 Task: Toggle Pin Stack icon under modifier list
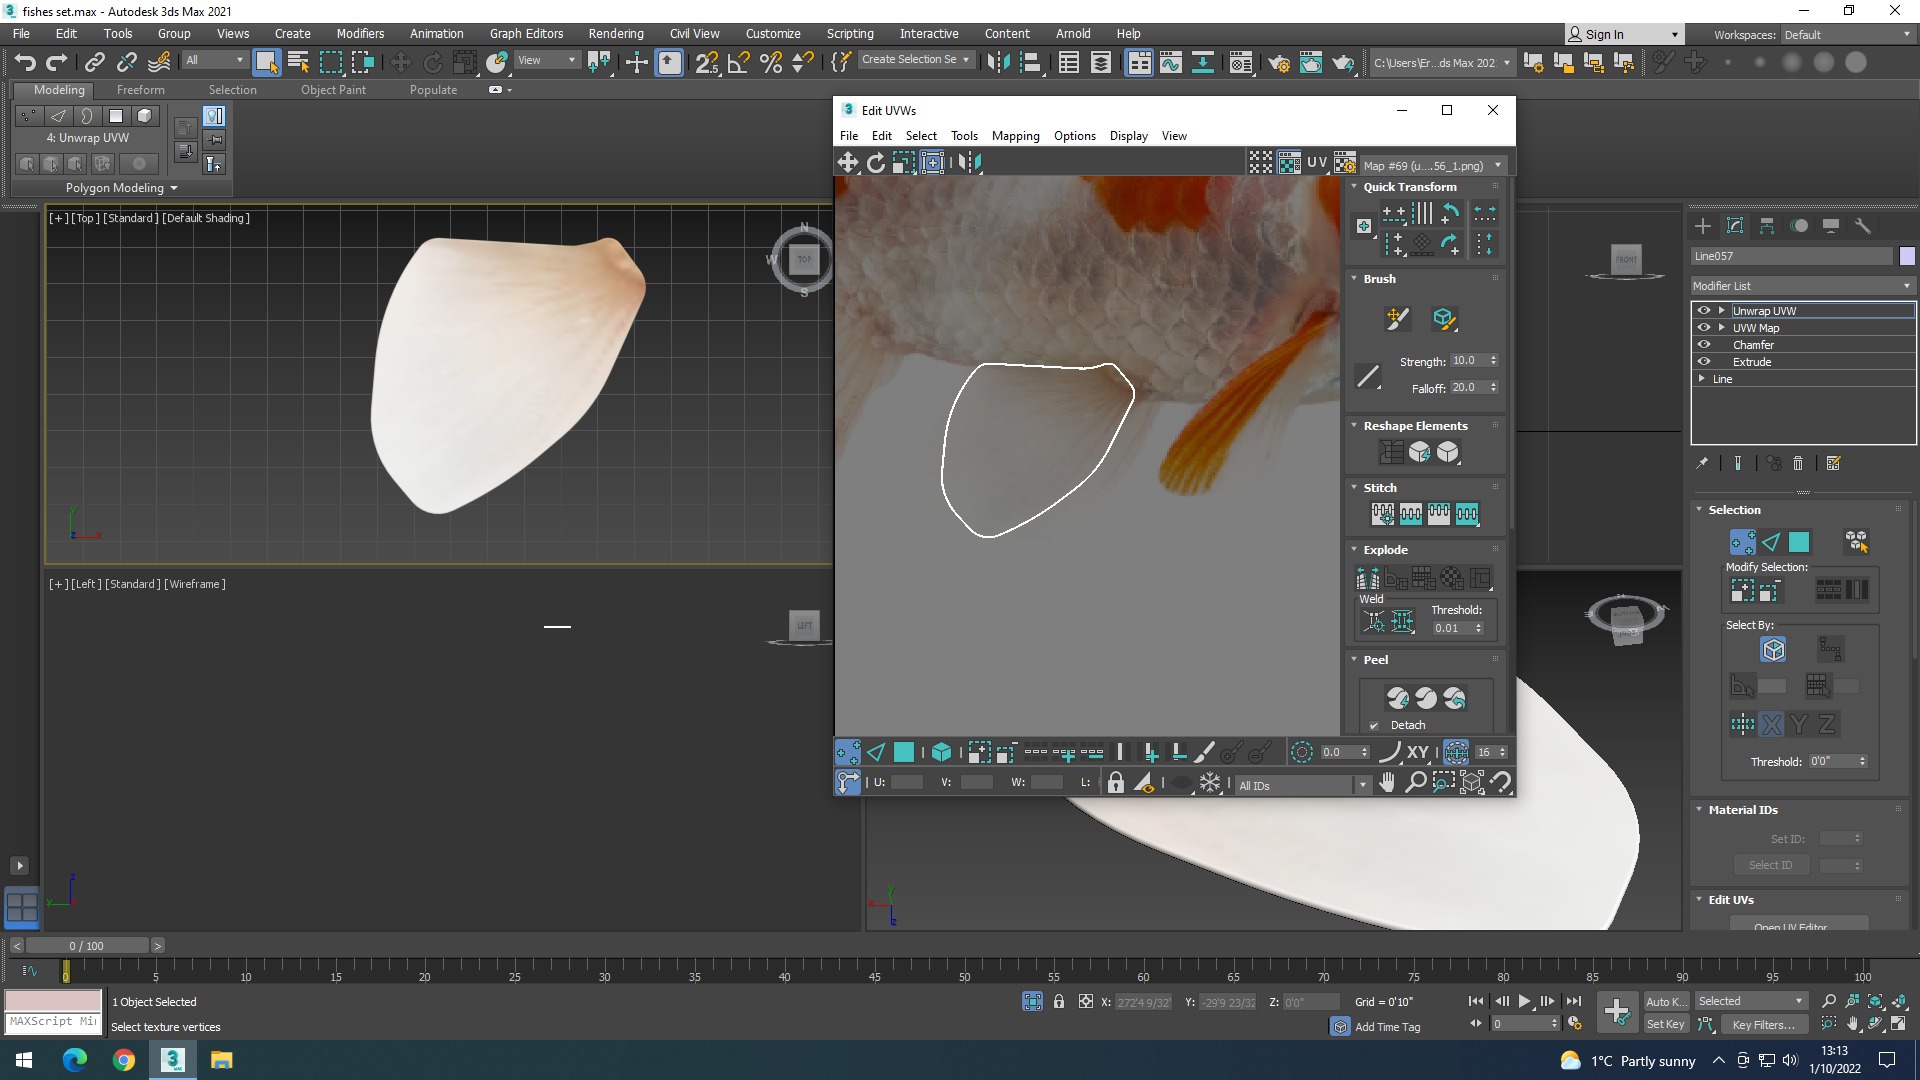(x=1702, y=463)
